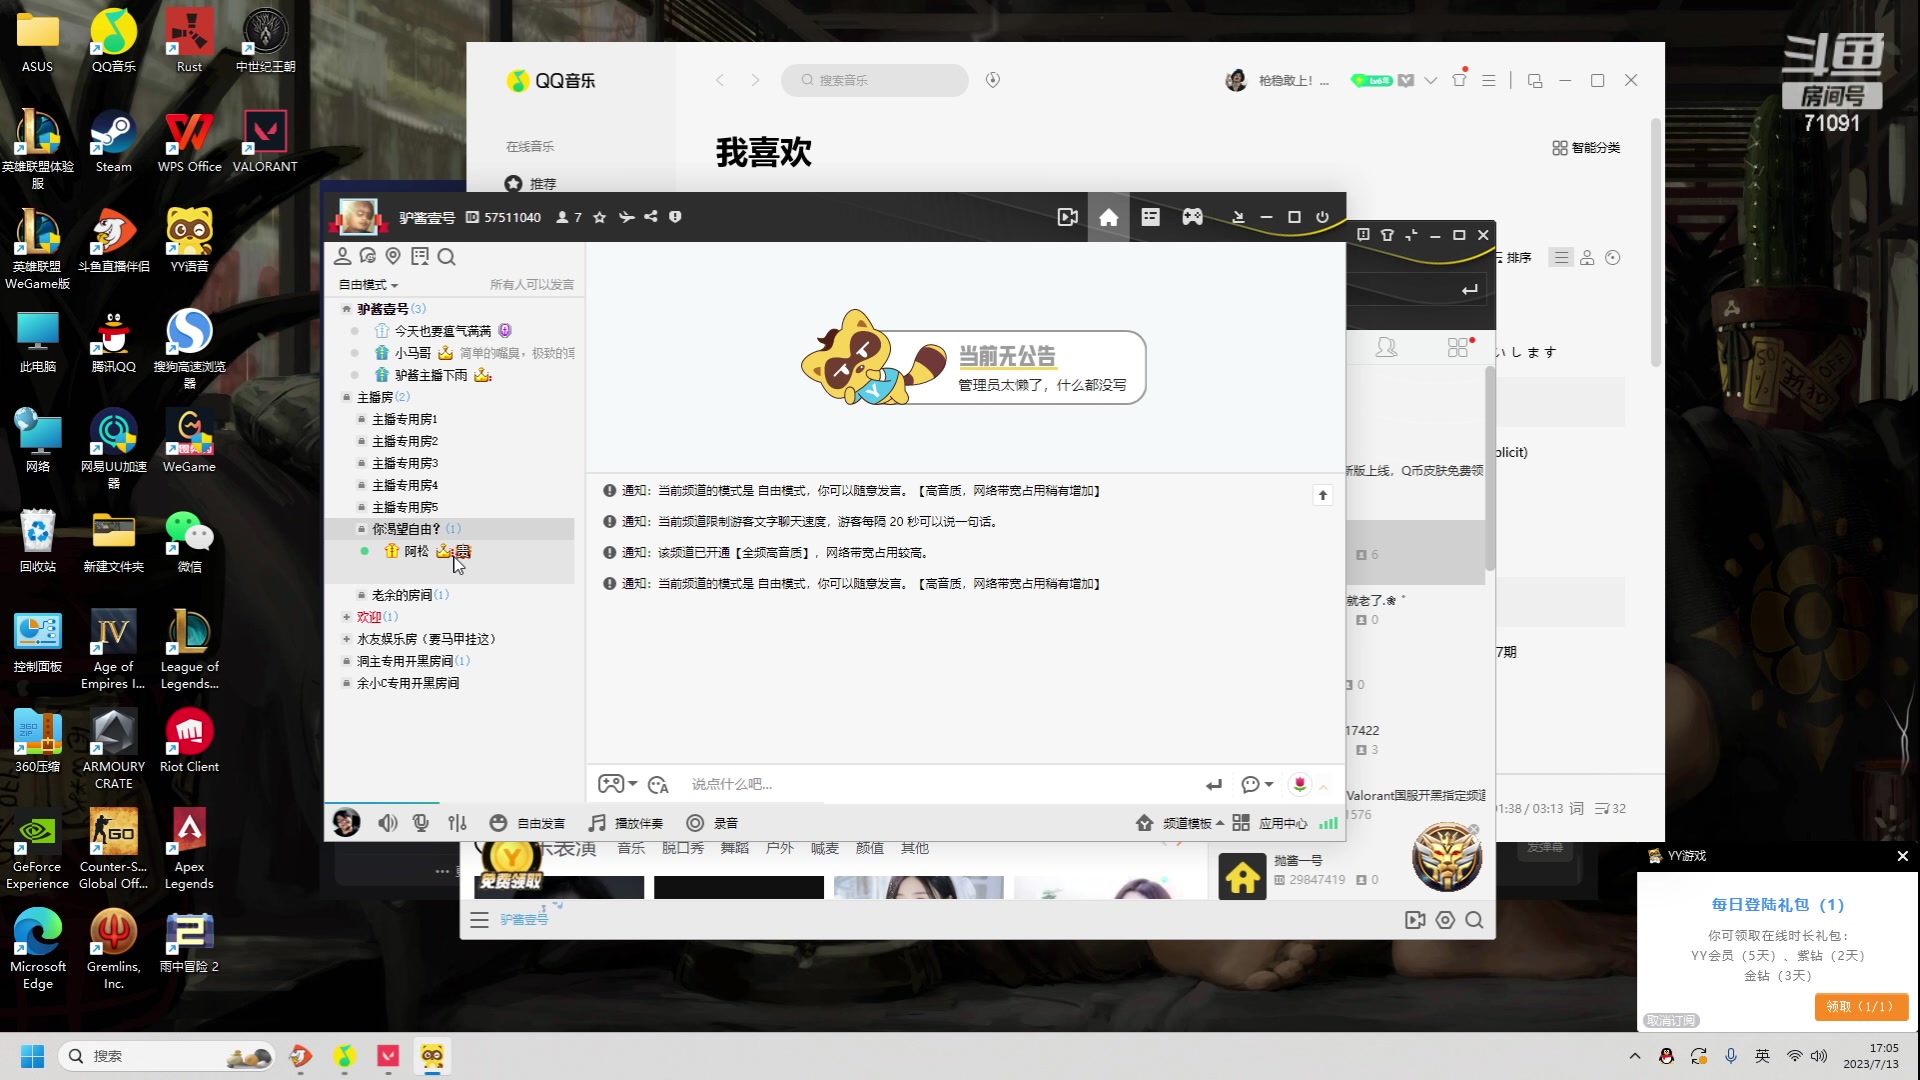Expand the 欢迎 channel node
This screenshot has height=1080, width=1920.
point(346,617)
